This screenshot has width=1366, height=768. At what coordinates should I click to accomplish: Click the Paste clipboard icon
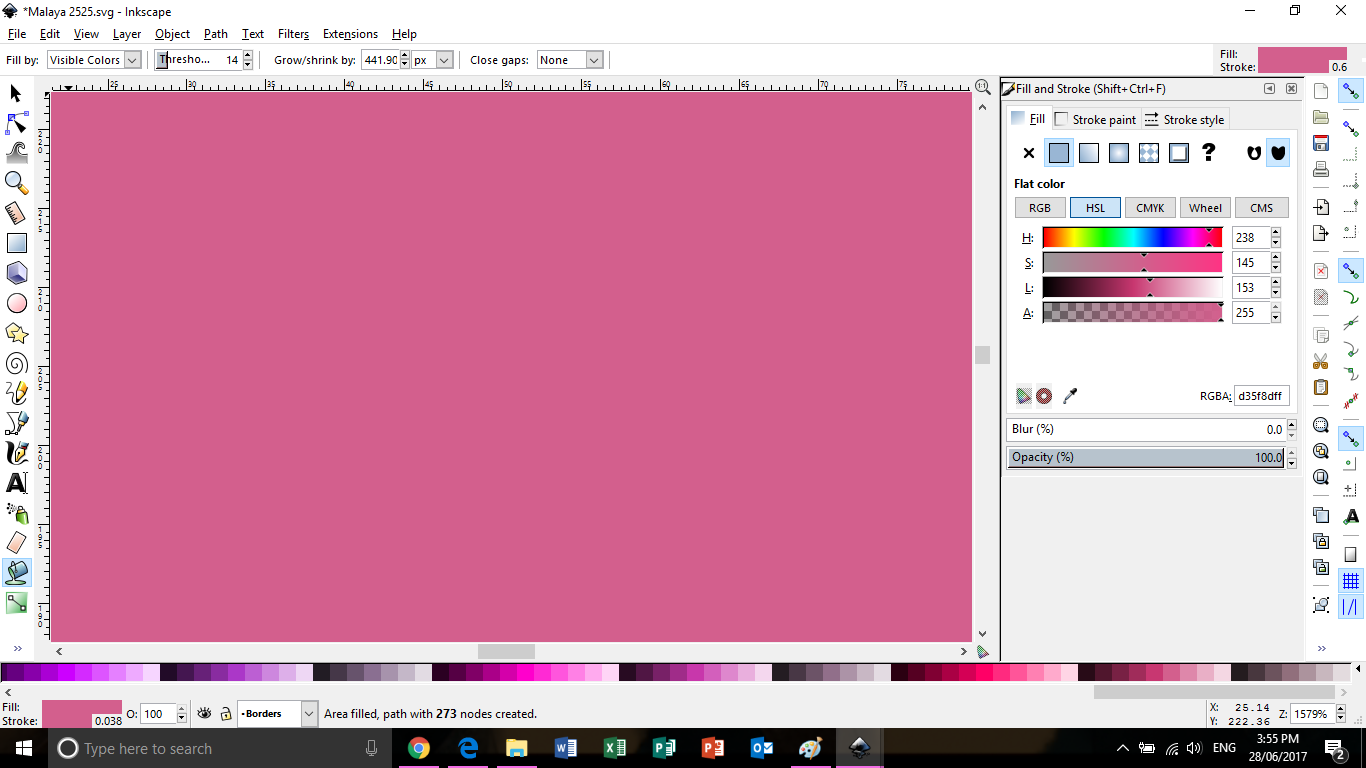pyautogui.click(x=1321, y=387)
